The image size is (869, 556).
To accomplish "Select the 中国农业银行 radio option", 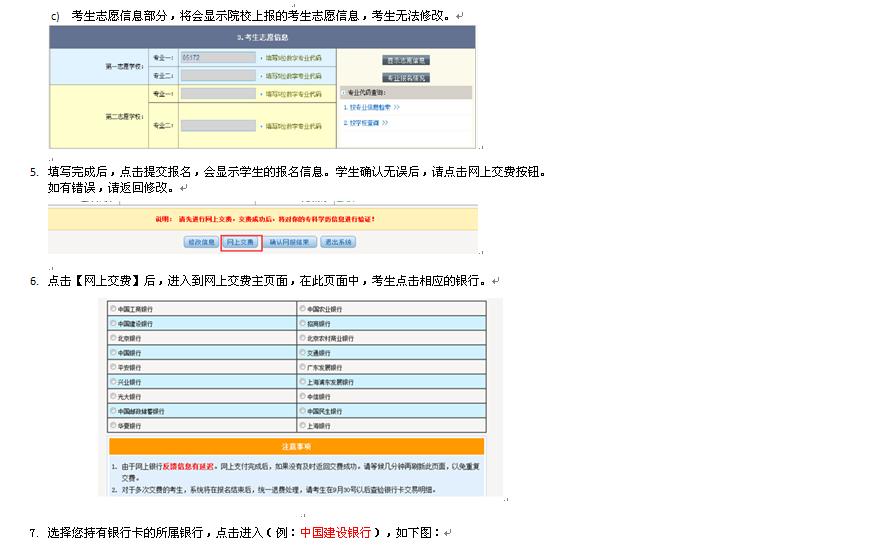I will point(303,310).
